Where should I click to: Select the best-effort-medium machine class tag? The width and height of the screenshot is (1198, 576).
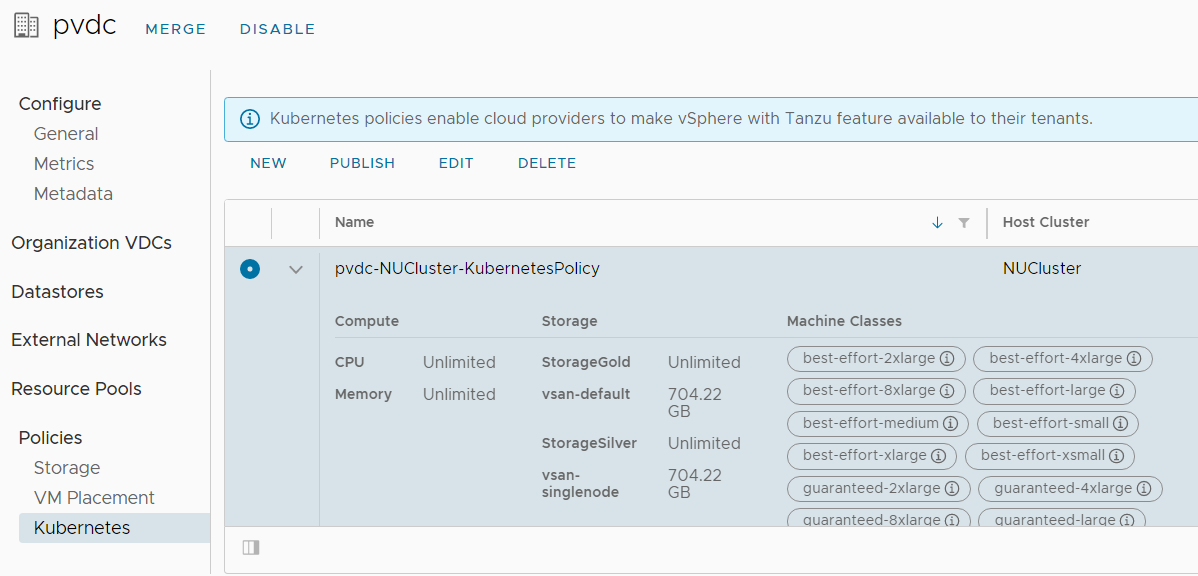tap(877, 423)
